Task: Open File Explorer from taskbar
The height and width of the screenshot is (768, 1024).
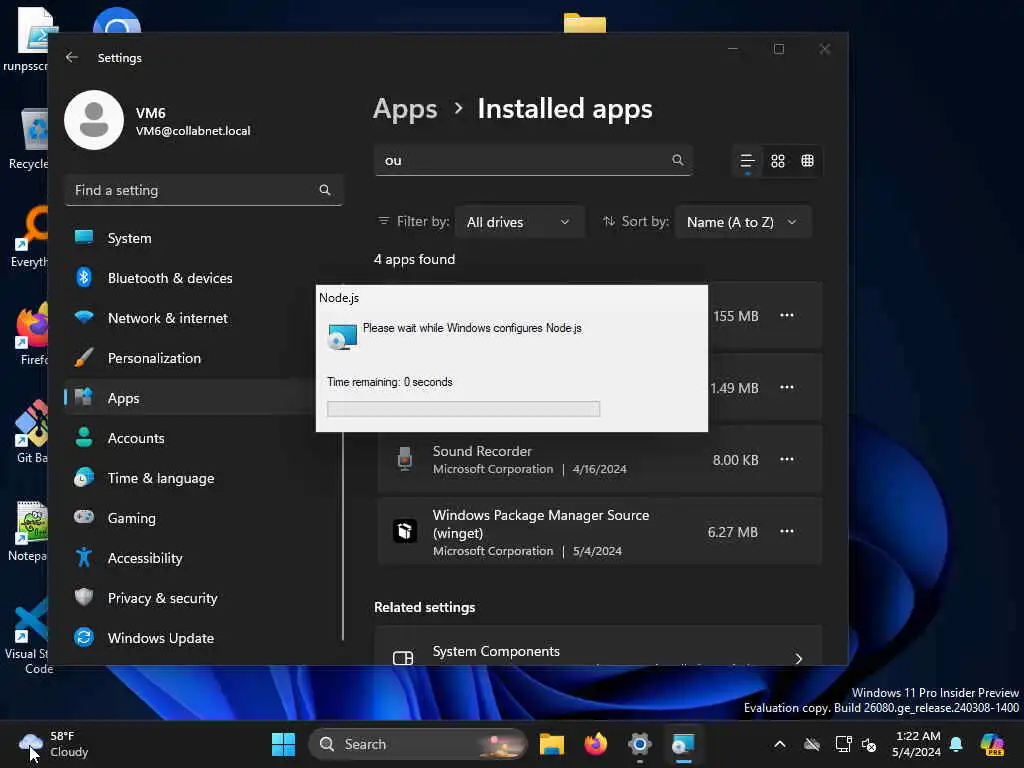Action: coord(552,744)
